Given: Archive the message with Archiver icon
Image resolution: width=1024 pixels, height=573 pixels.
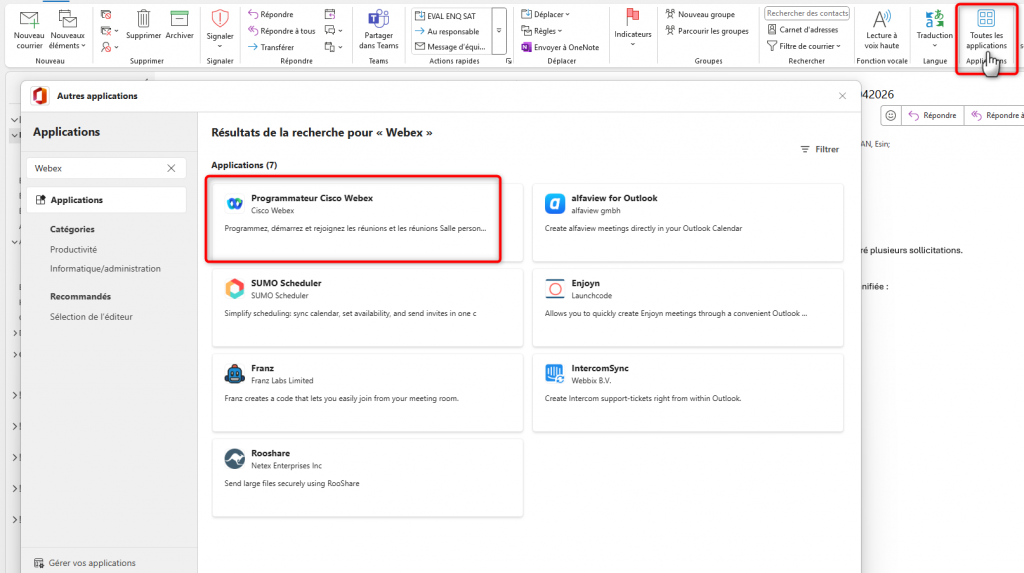Looking at the screenshot, I should [x=180, y=19].
